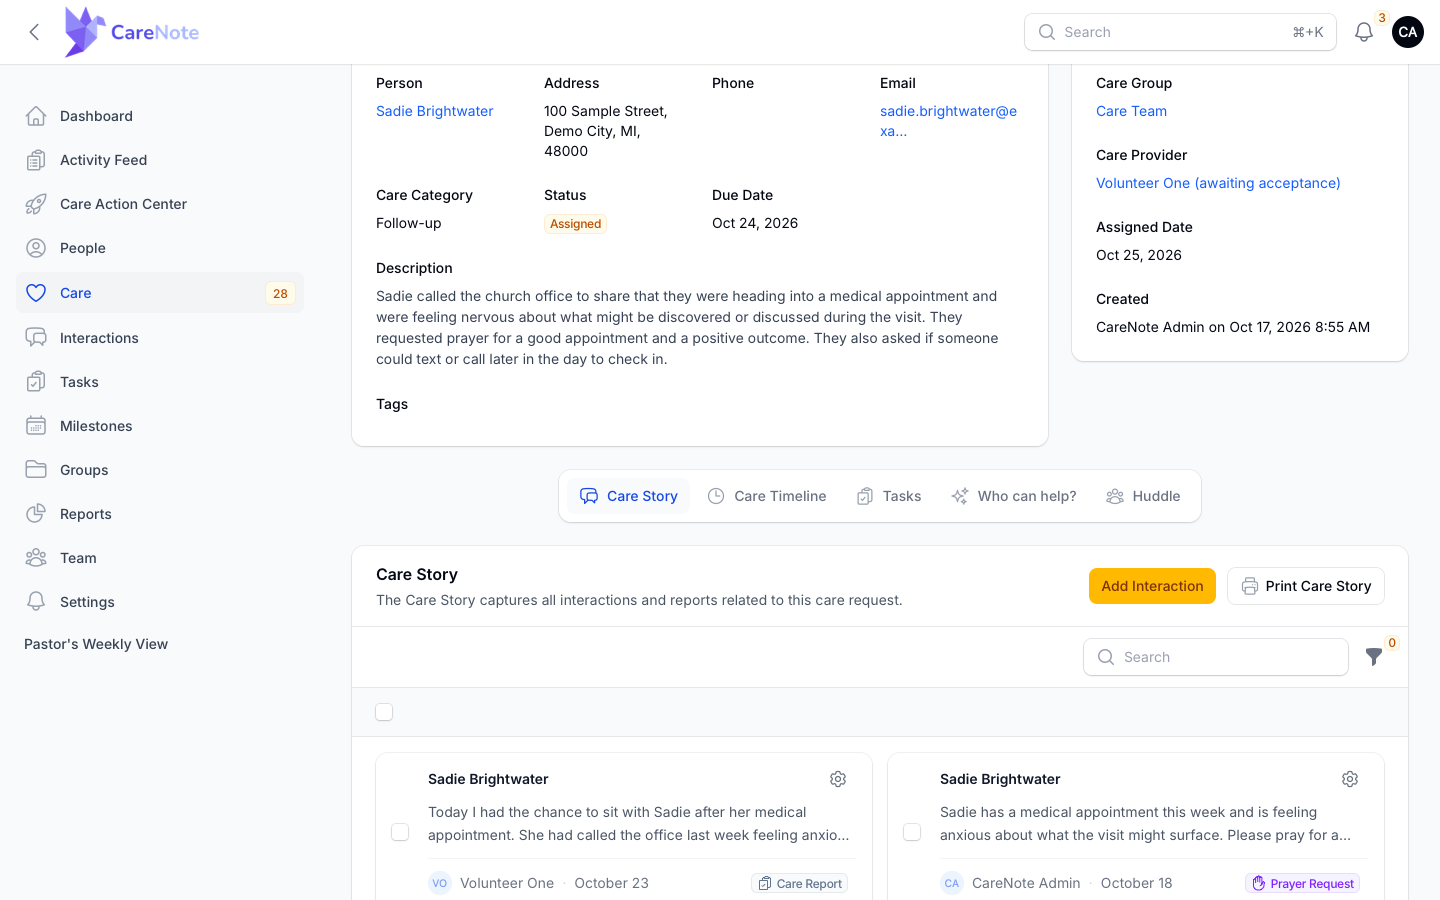1440x900 pixels.
Task: Open the CA user avatar menu
Action: tap(1408, 32)
